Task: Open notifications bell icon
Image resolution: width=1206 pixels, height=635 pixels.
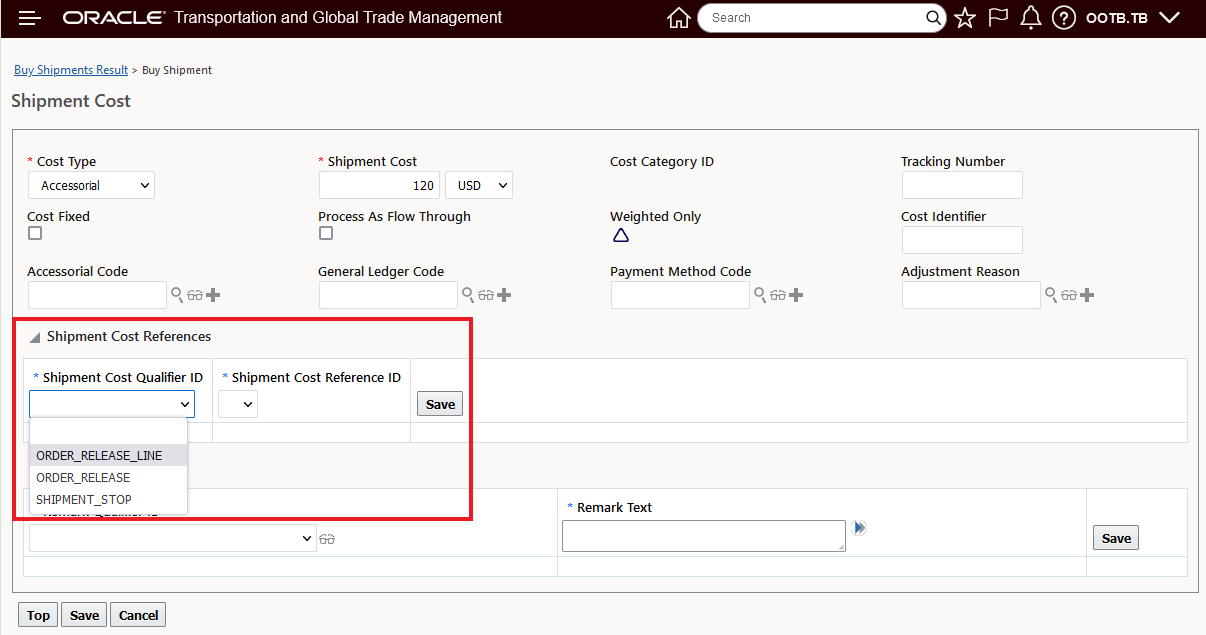Action: pyautogui.click(x=1031, y=18)
